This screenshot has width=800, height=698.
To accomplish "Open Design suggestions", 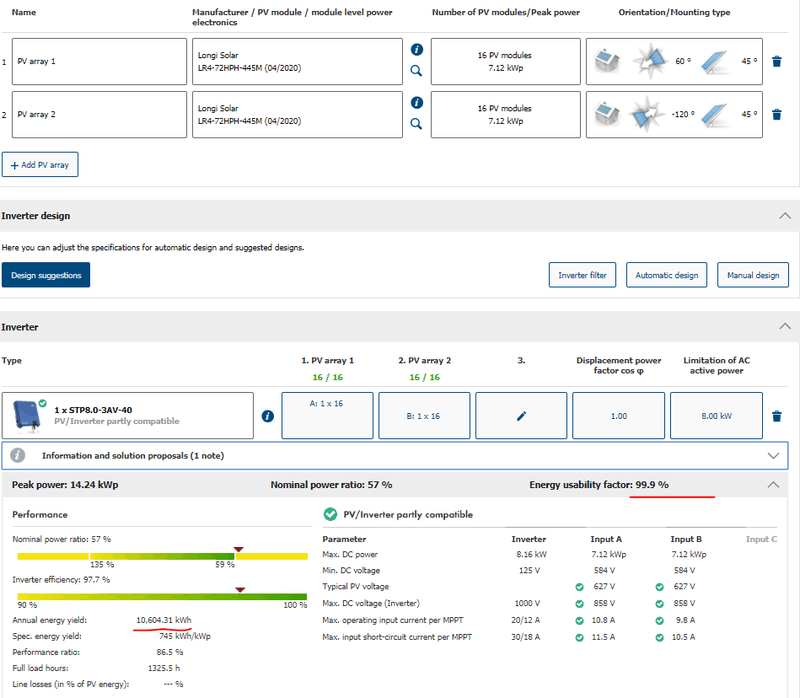I will pyautogui.click(x=46, y=275).
